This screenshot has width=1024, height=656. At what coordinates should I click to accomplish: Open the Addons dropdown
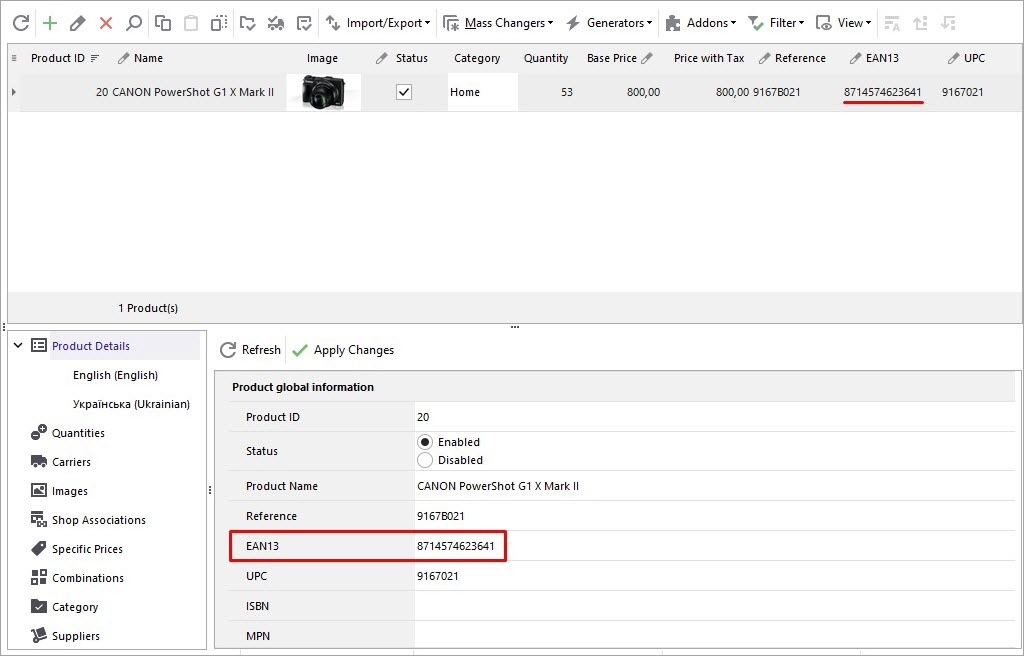(700, 23)
